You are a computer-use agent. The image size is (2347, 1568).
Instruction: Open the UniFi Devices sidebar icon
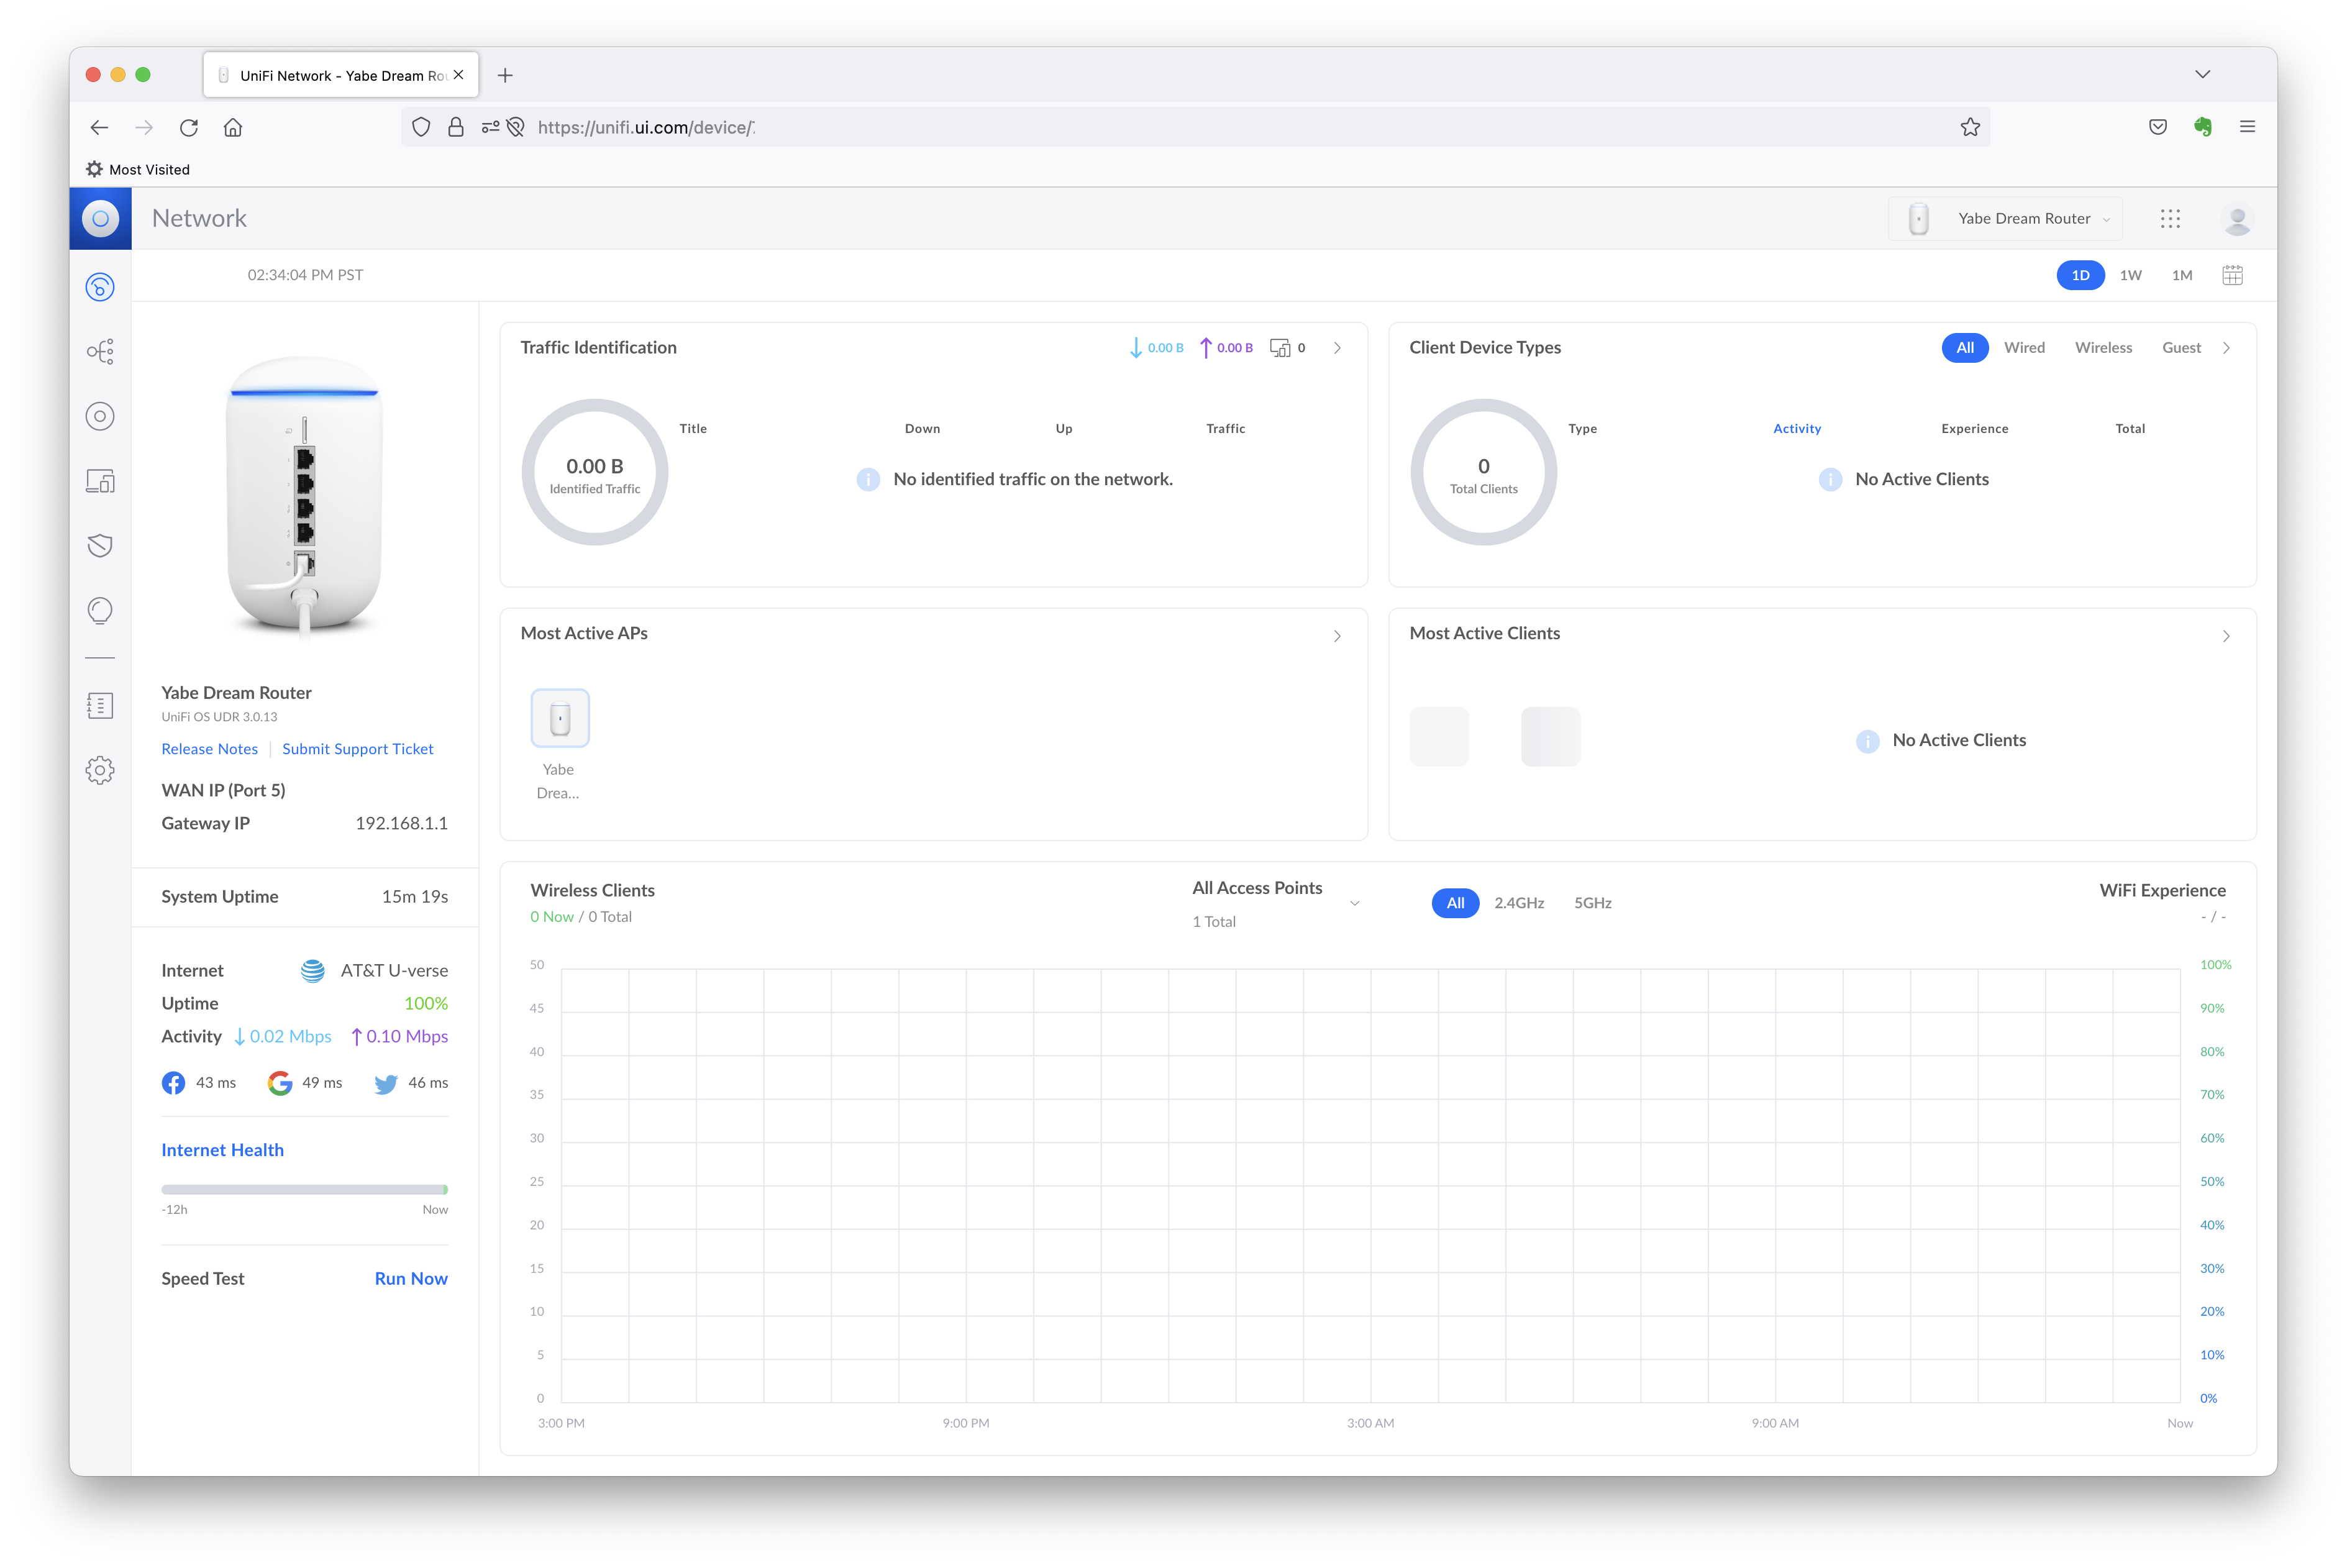pos(100,416)
